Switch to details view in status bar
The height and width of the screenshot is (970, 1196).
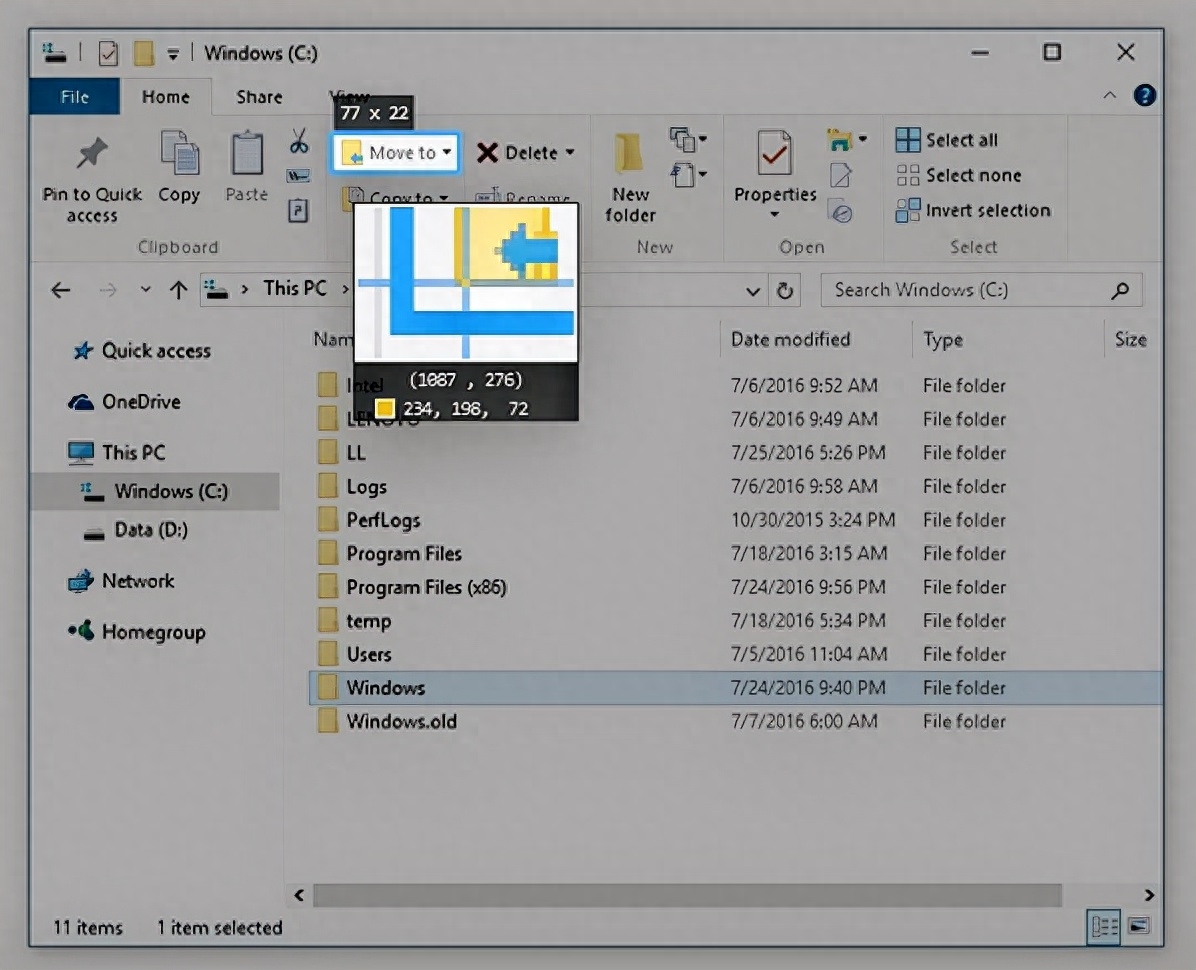[1103, 926]
